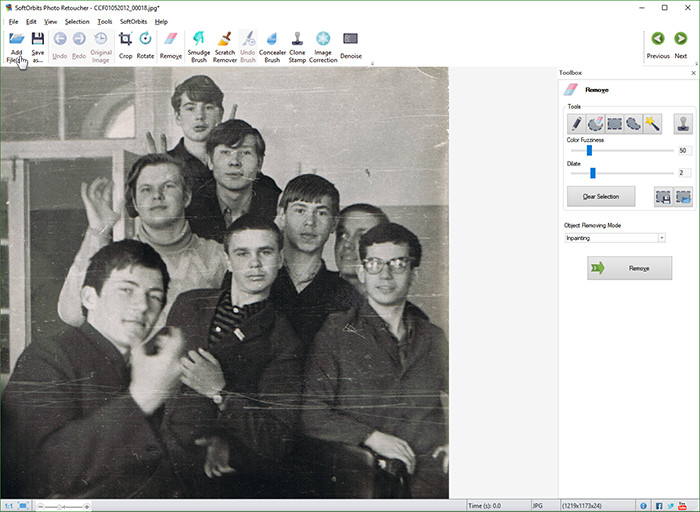Screen dimensions: 700x512
Task: Click the Save as floppy disk icon
Action: (x=38, y=39)
